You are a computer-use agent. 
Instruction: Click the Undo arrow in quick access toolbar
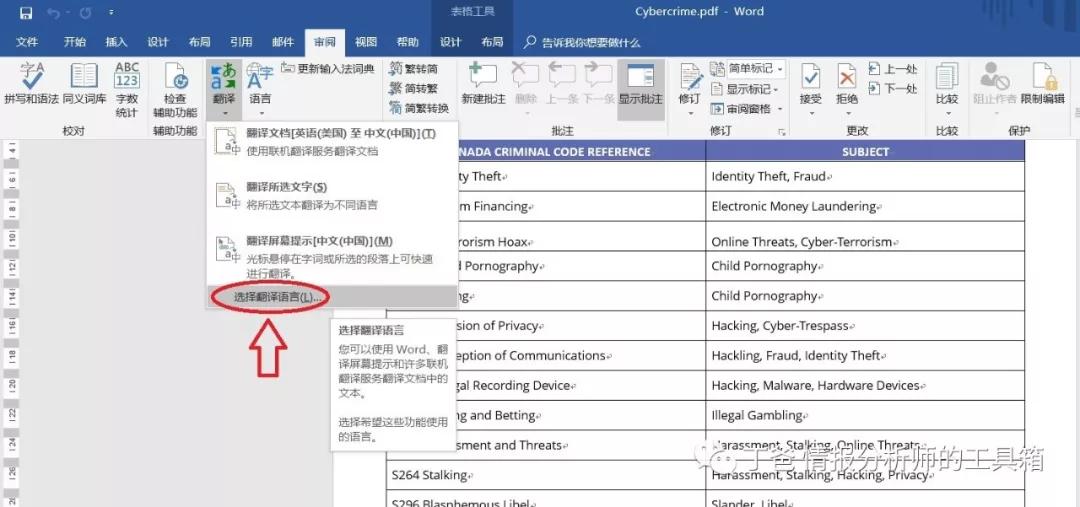(54, 12)
